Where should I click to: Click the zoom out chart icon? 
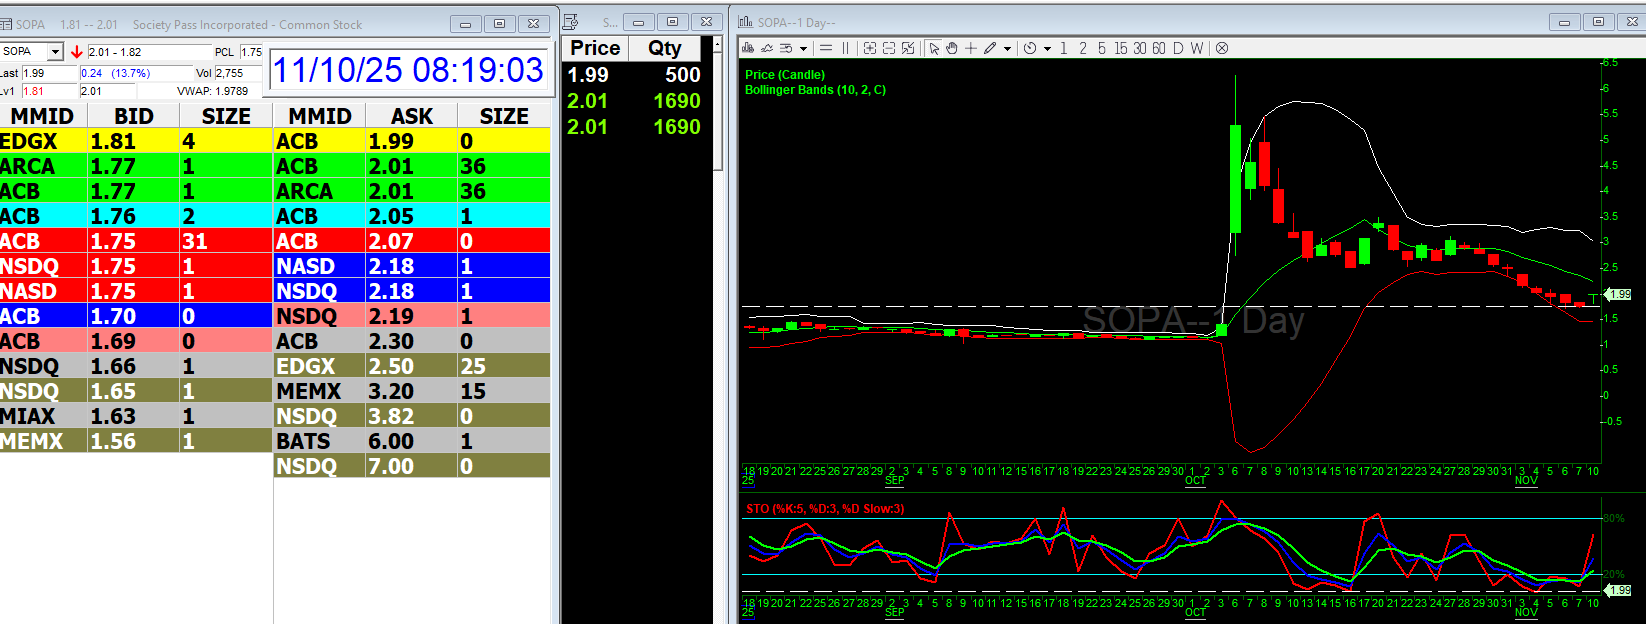point(888,48)
